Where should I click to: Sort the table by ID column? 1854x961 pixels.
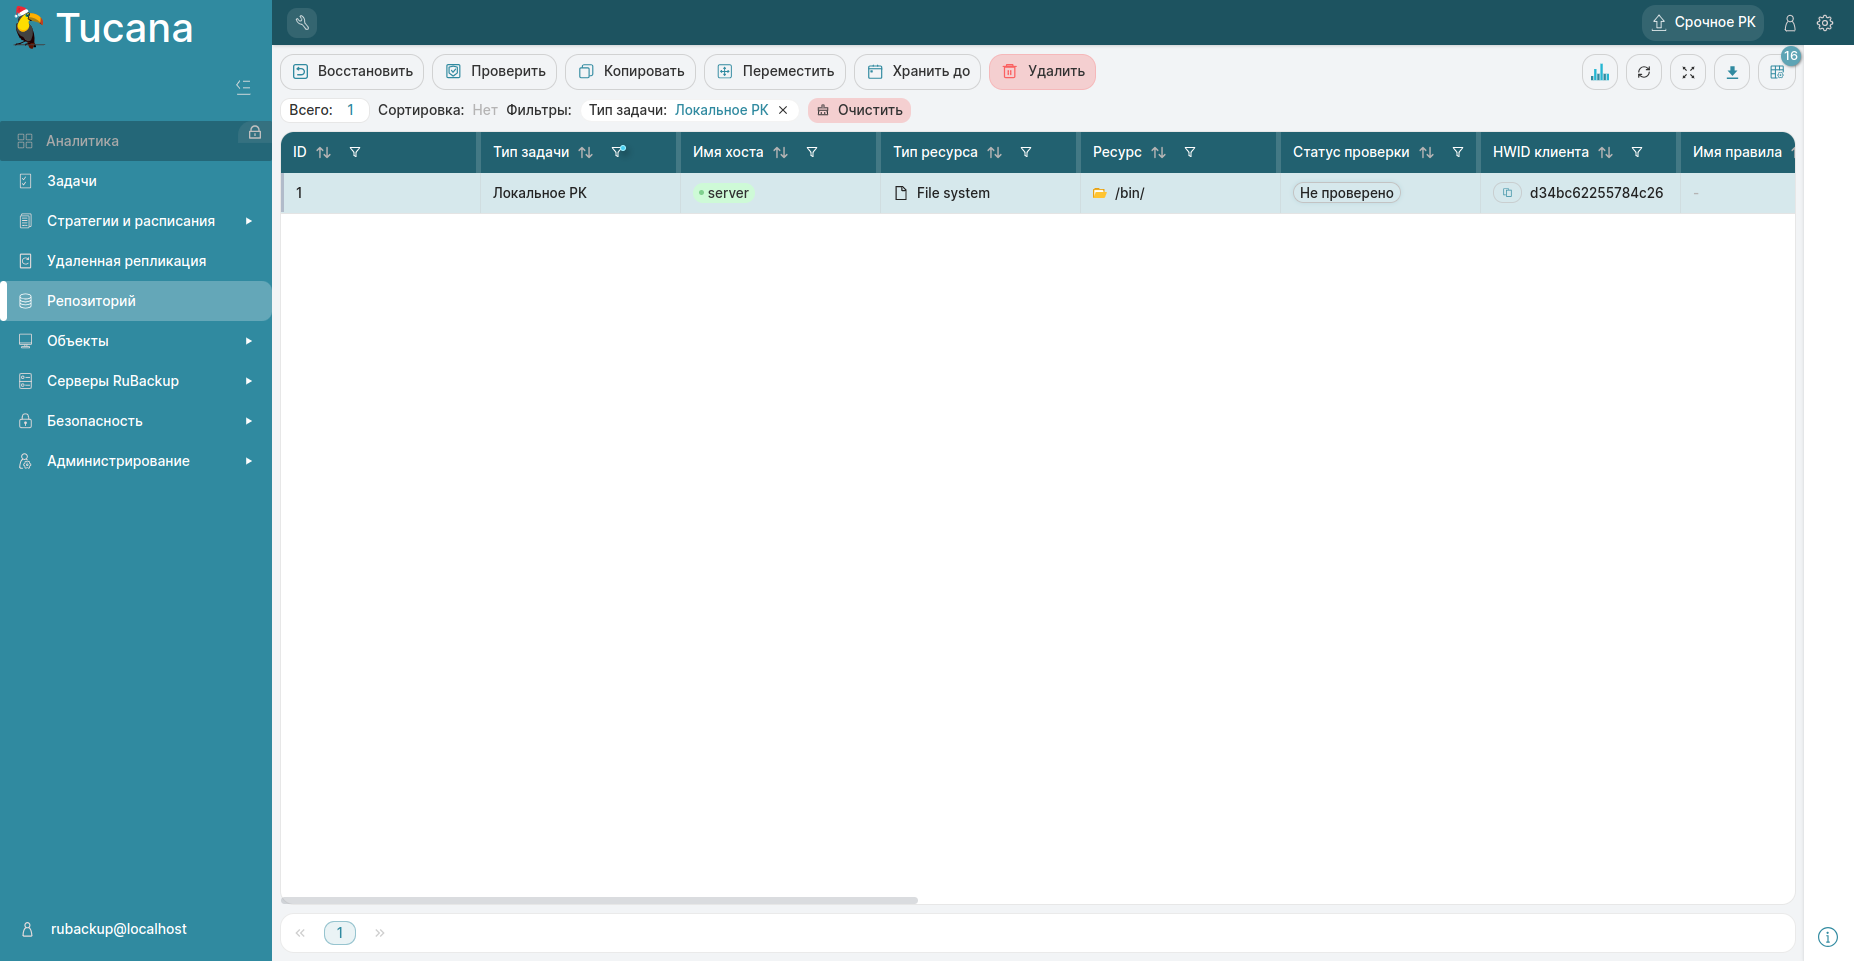323,152
